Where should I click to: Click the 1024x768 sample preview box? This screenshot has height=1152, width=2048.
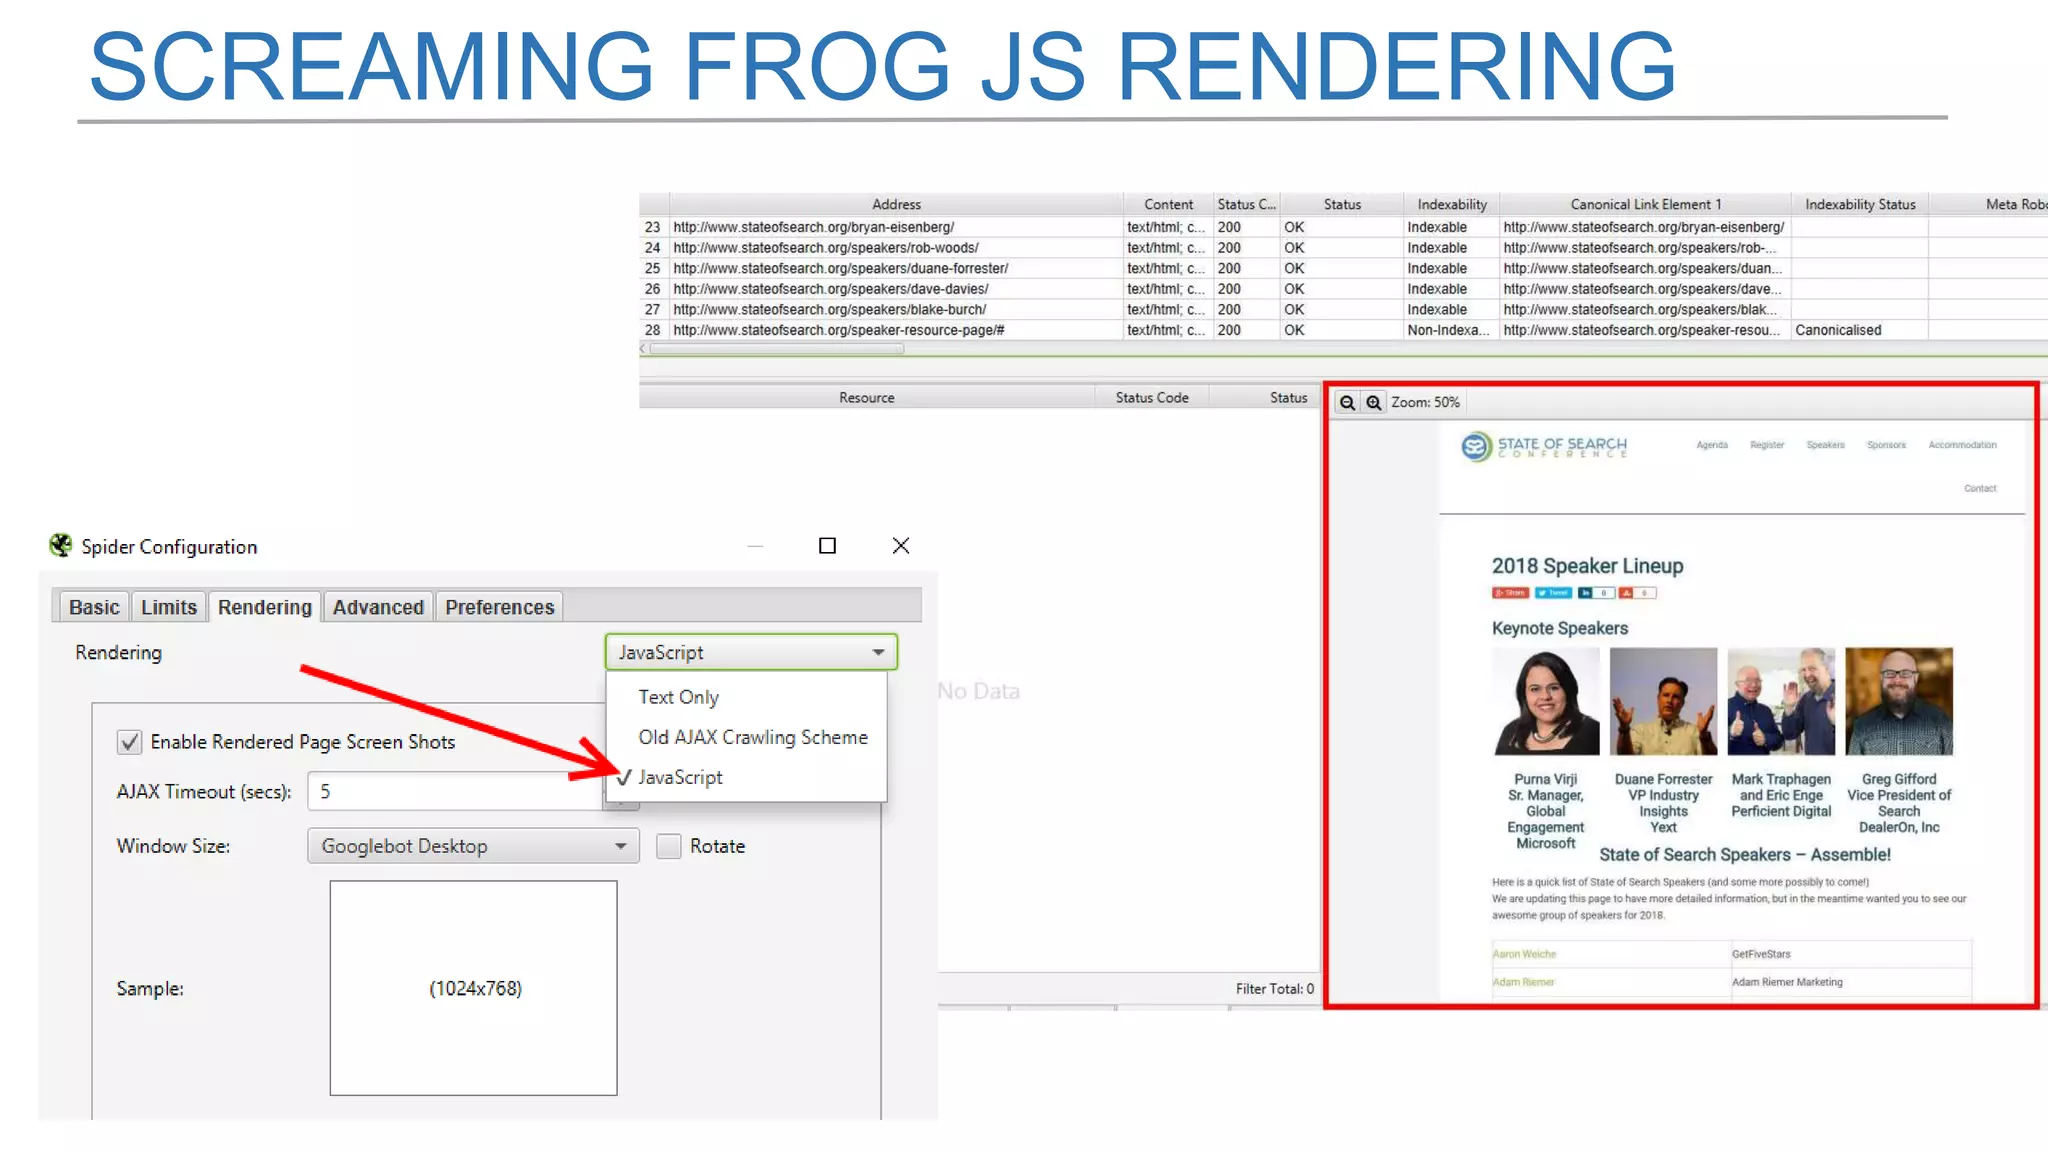(474, 988)
